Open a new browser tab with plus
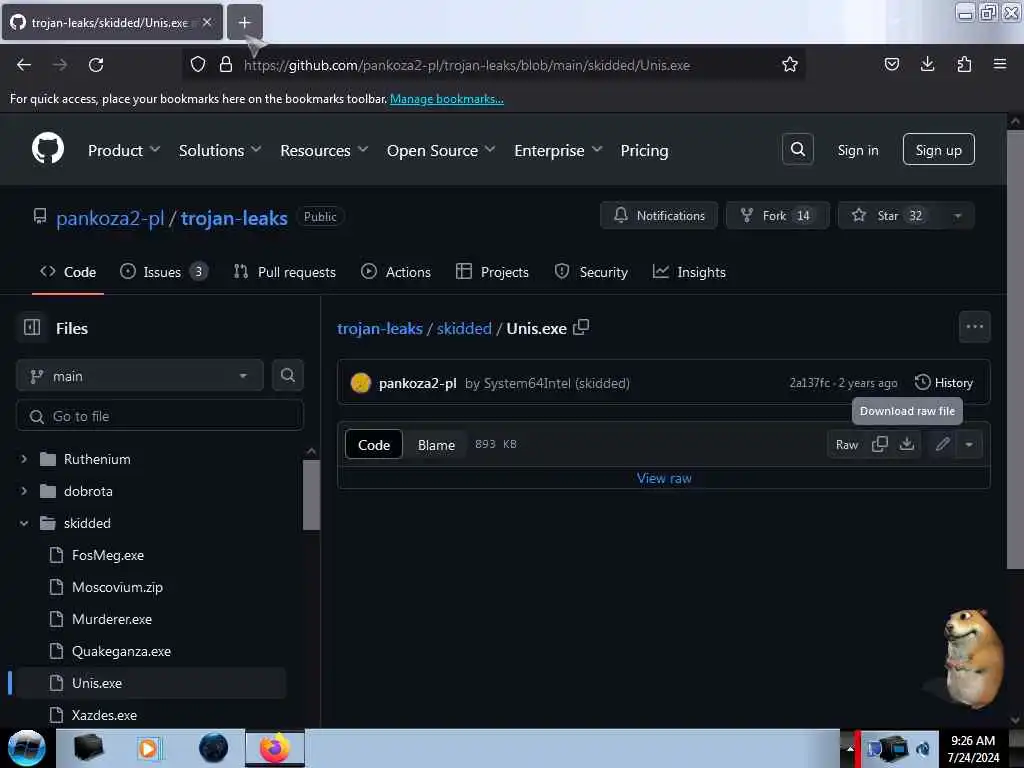 point(244,22)
